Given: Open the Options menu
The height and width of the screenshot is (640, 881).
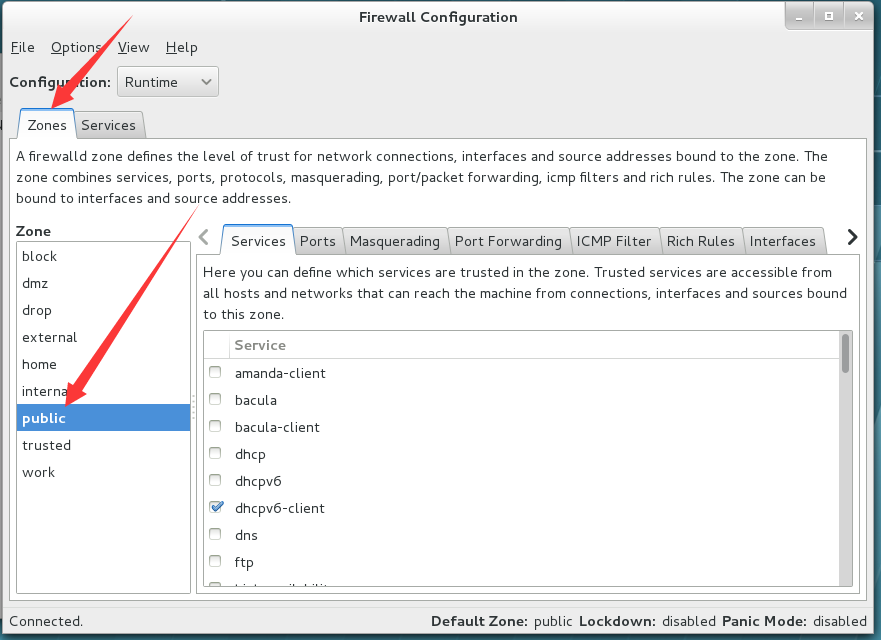Looking at the screenshot, I should pyautogui.click(x=76, y=48).
